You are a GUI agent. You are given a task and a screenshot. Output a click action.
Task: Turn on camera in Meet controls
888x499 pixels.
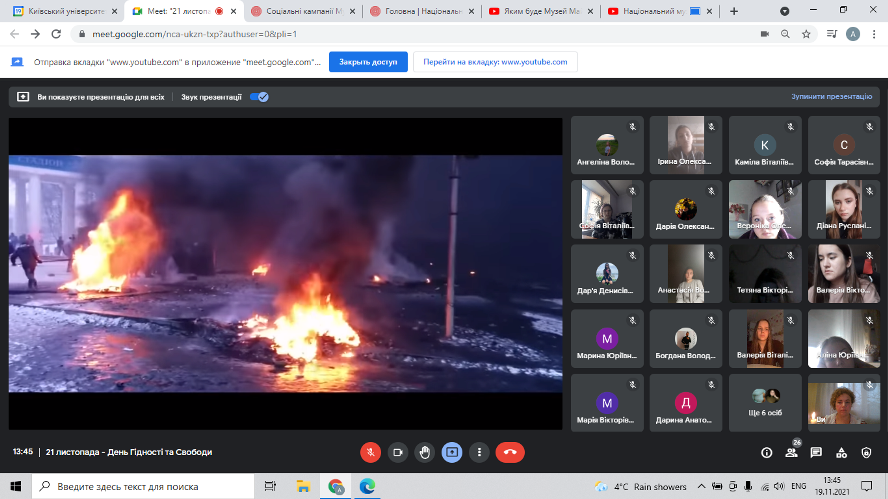(398, 452)
